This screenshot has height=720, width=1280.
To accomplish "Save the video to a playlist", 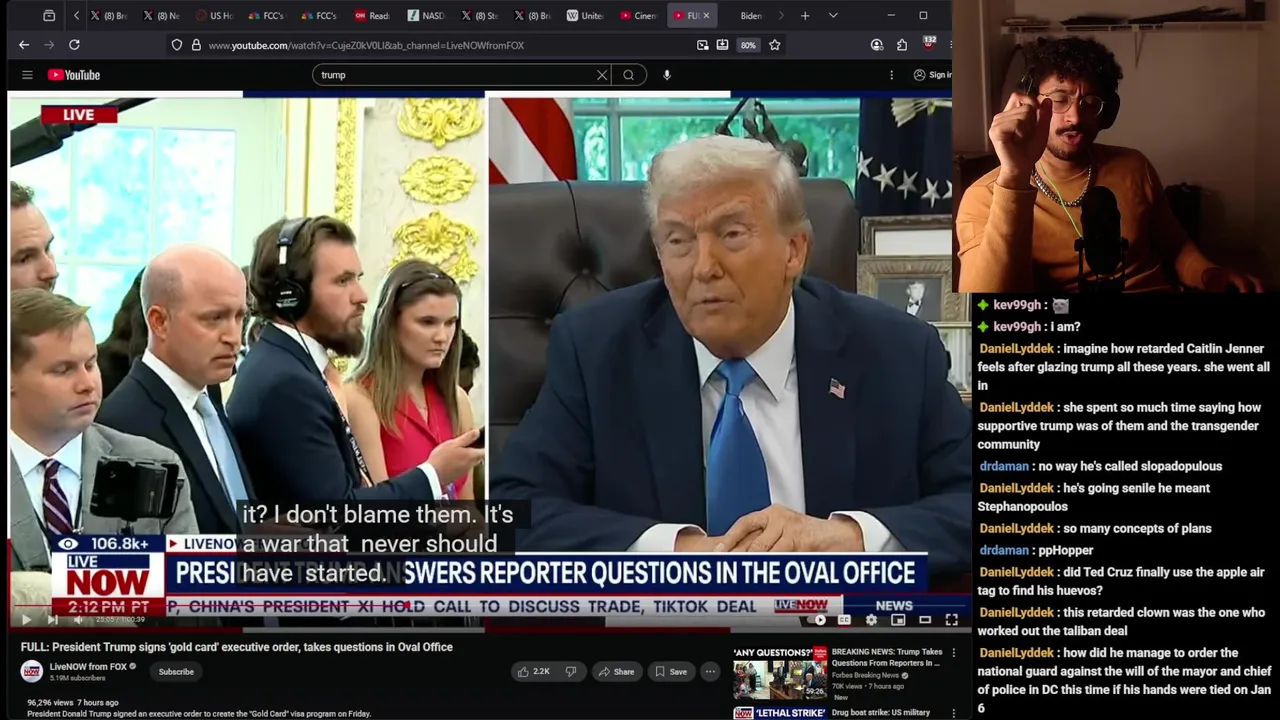I will (670, 672).
